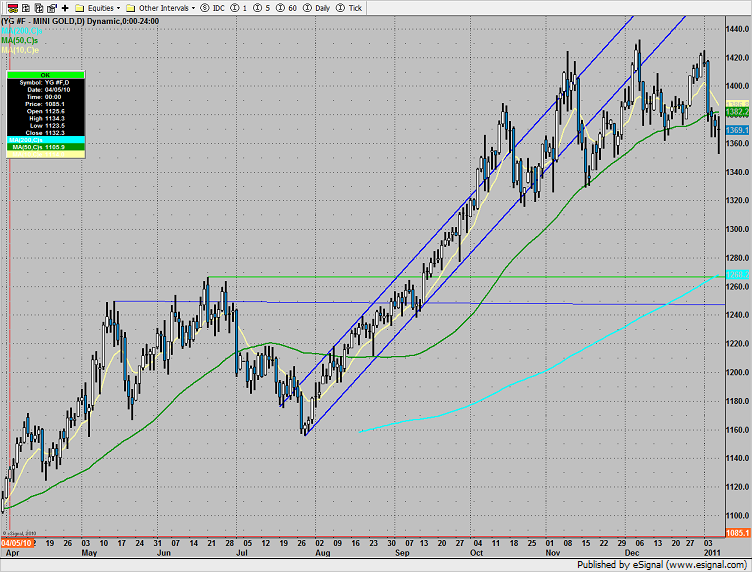Expand the Other Intervals dropdown arrow
This screenshot has width=752, height=572.
pos(192,7)
